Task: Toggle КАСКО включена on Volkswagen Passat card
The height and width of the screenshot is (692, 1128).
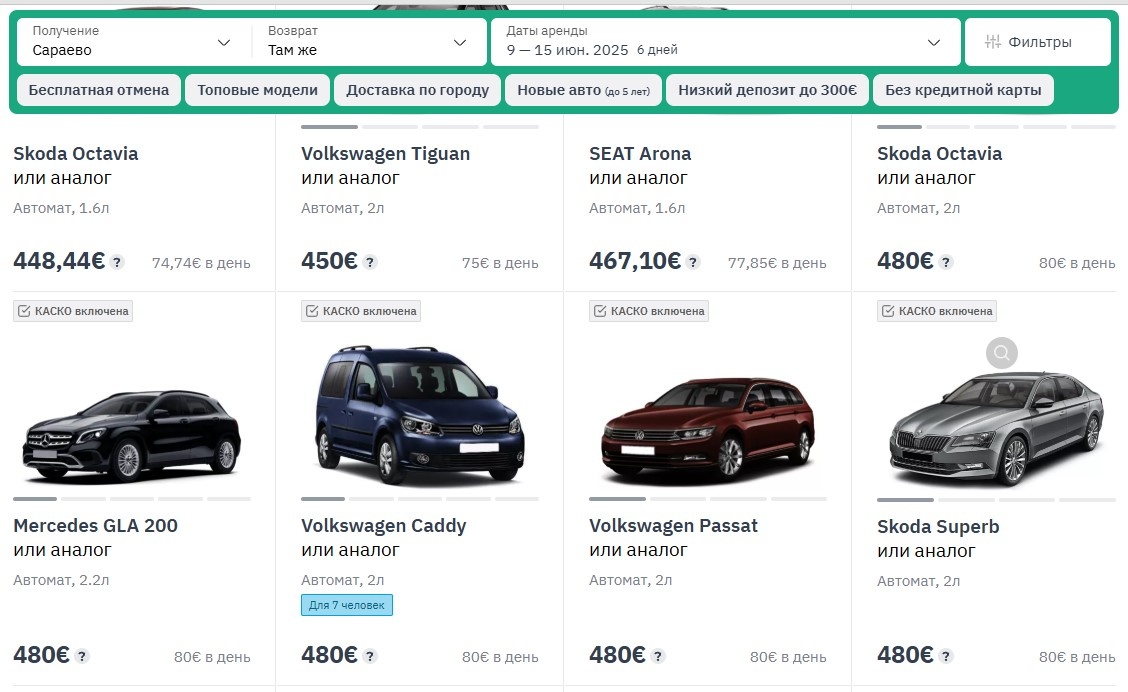Action: pyautogui.click(x=649, y=311)
